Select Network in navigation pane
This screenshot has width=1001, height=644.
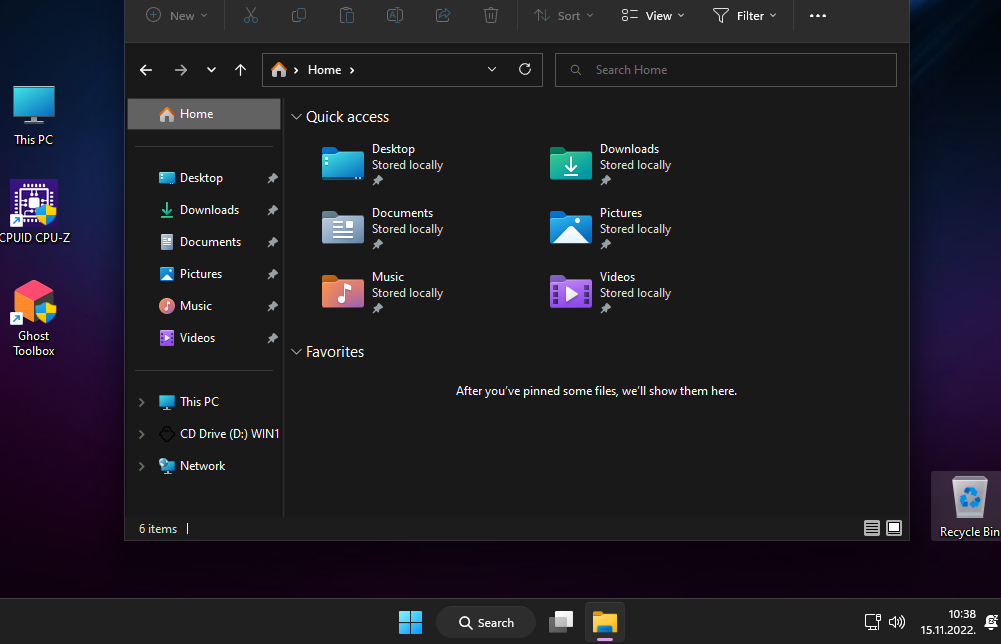point(202,466)
